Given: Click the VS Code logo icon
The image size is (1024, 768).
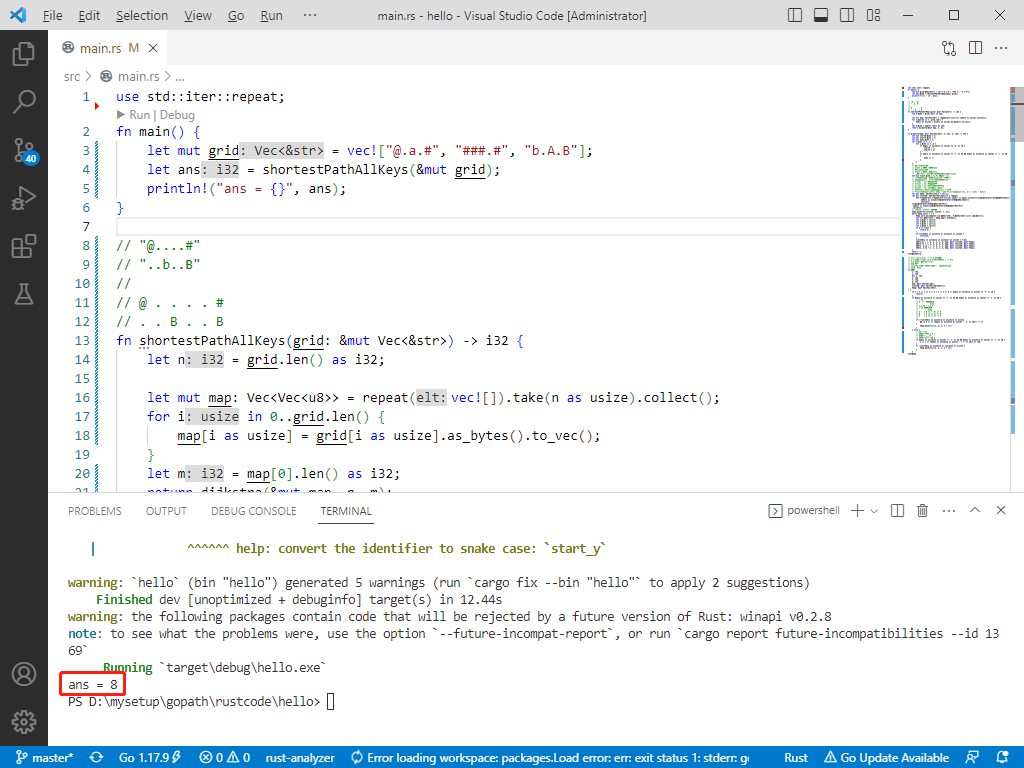Looking at the screenshot, I should [18, 15].
